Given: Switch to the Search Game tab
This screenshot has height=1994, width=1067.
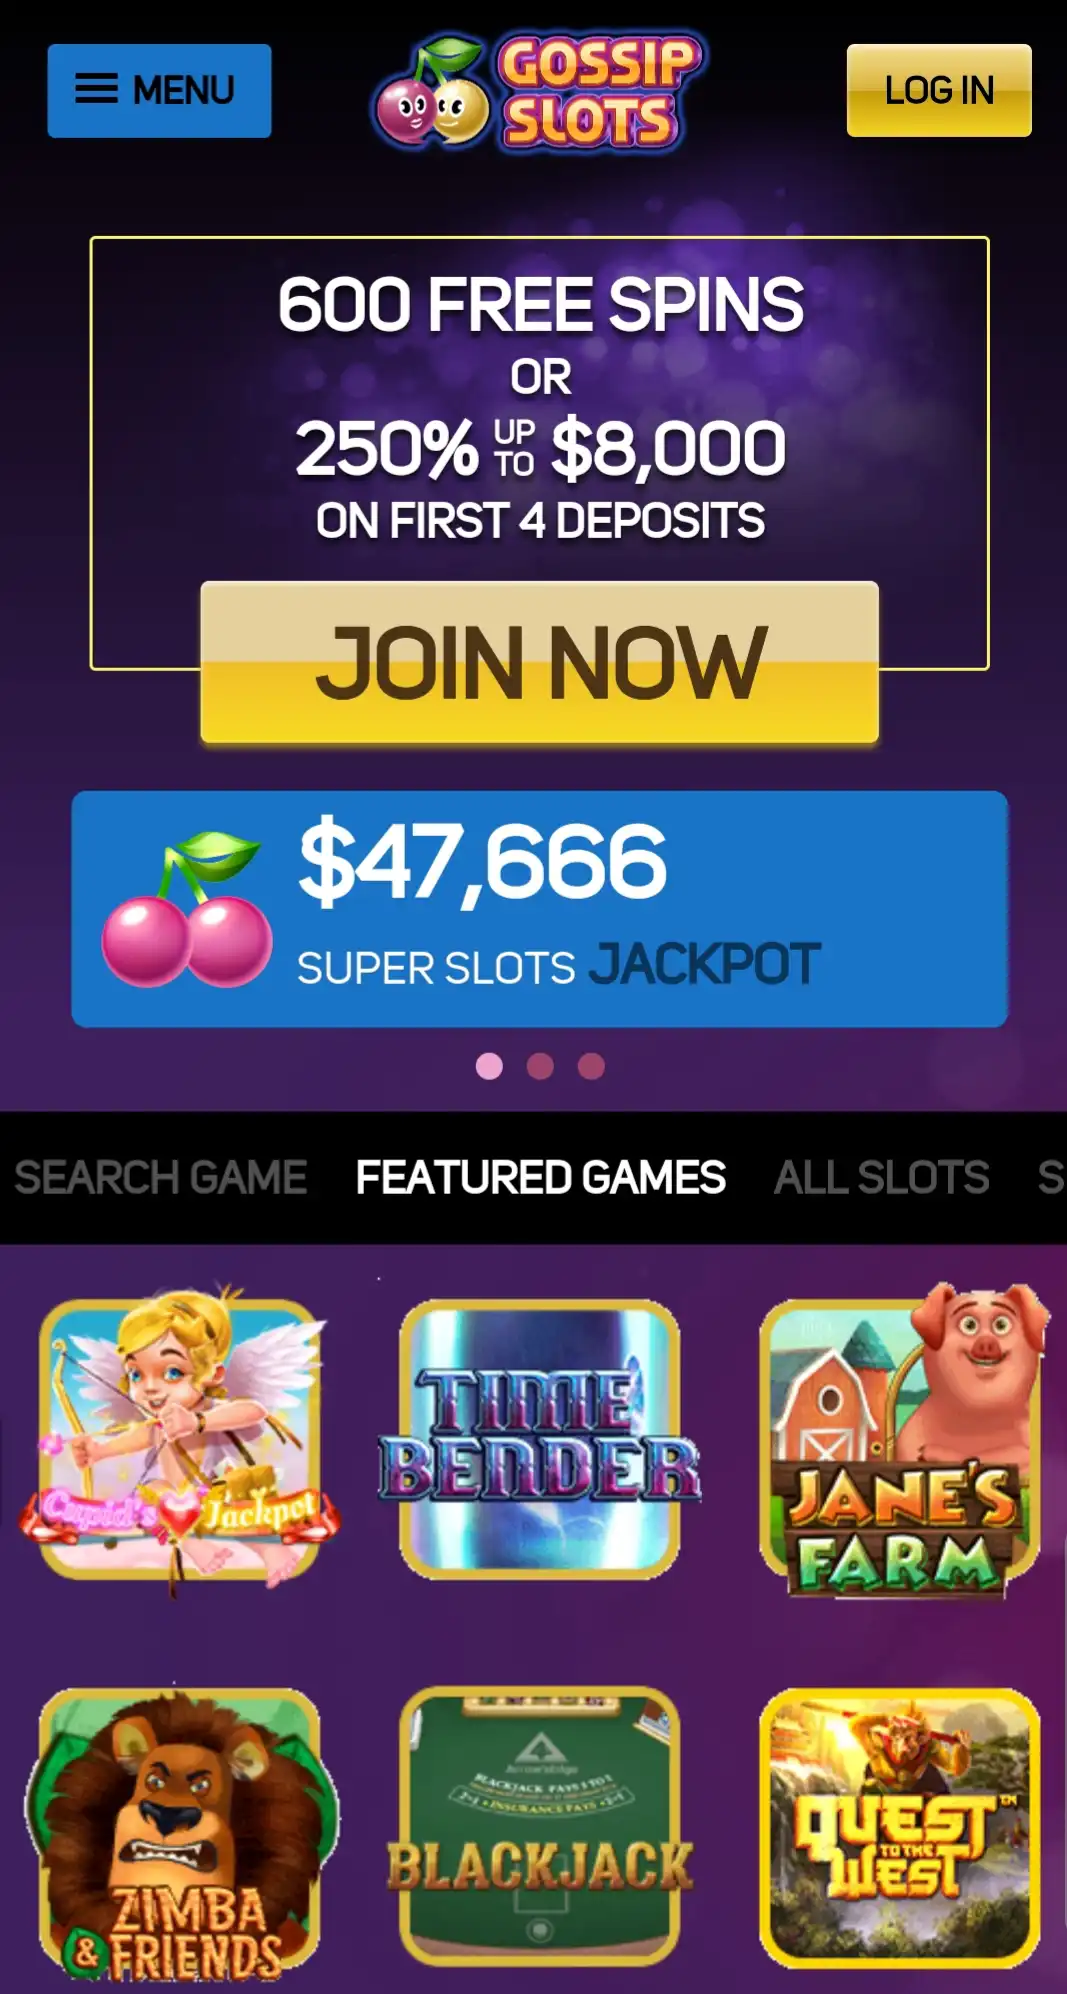Looking at the screenshot, I should (x=160, y=1177).
